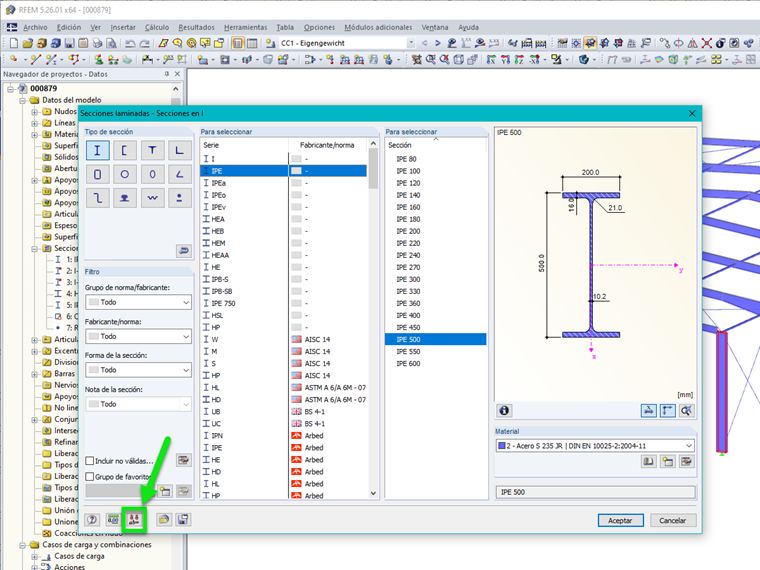Viewport: 760px width, 570px height.
Task: Open the Cálculo menu
Action: pos(157,27)
